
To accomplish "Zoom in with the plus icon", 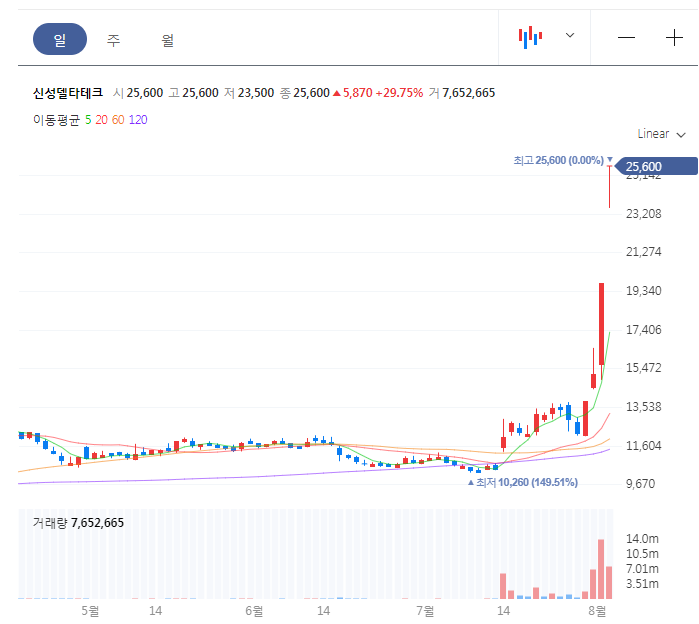I will [x=674, y=38].
